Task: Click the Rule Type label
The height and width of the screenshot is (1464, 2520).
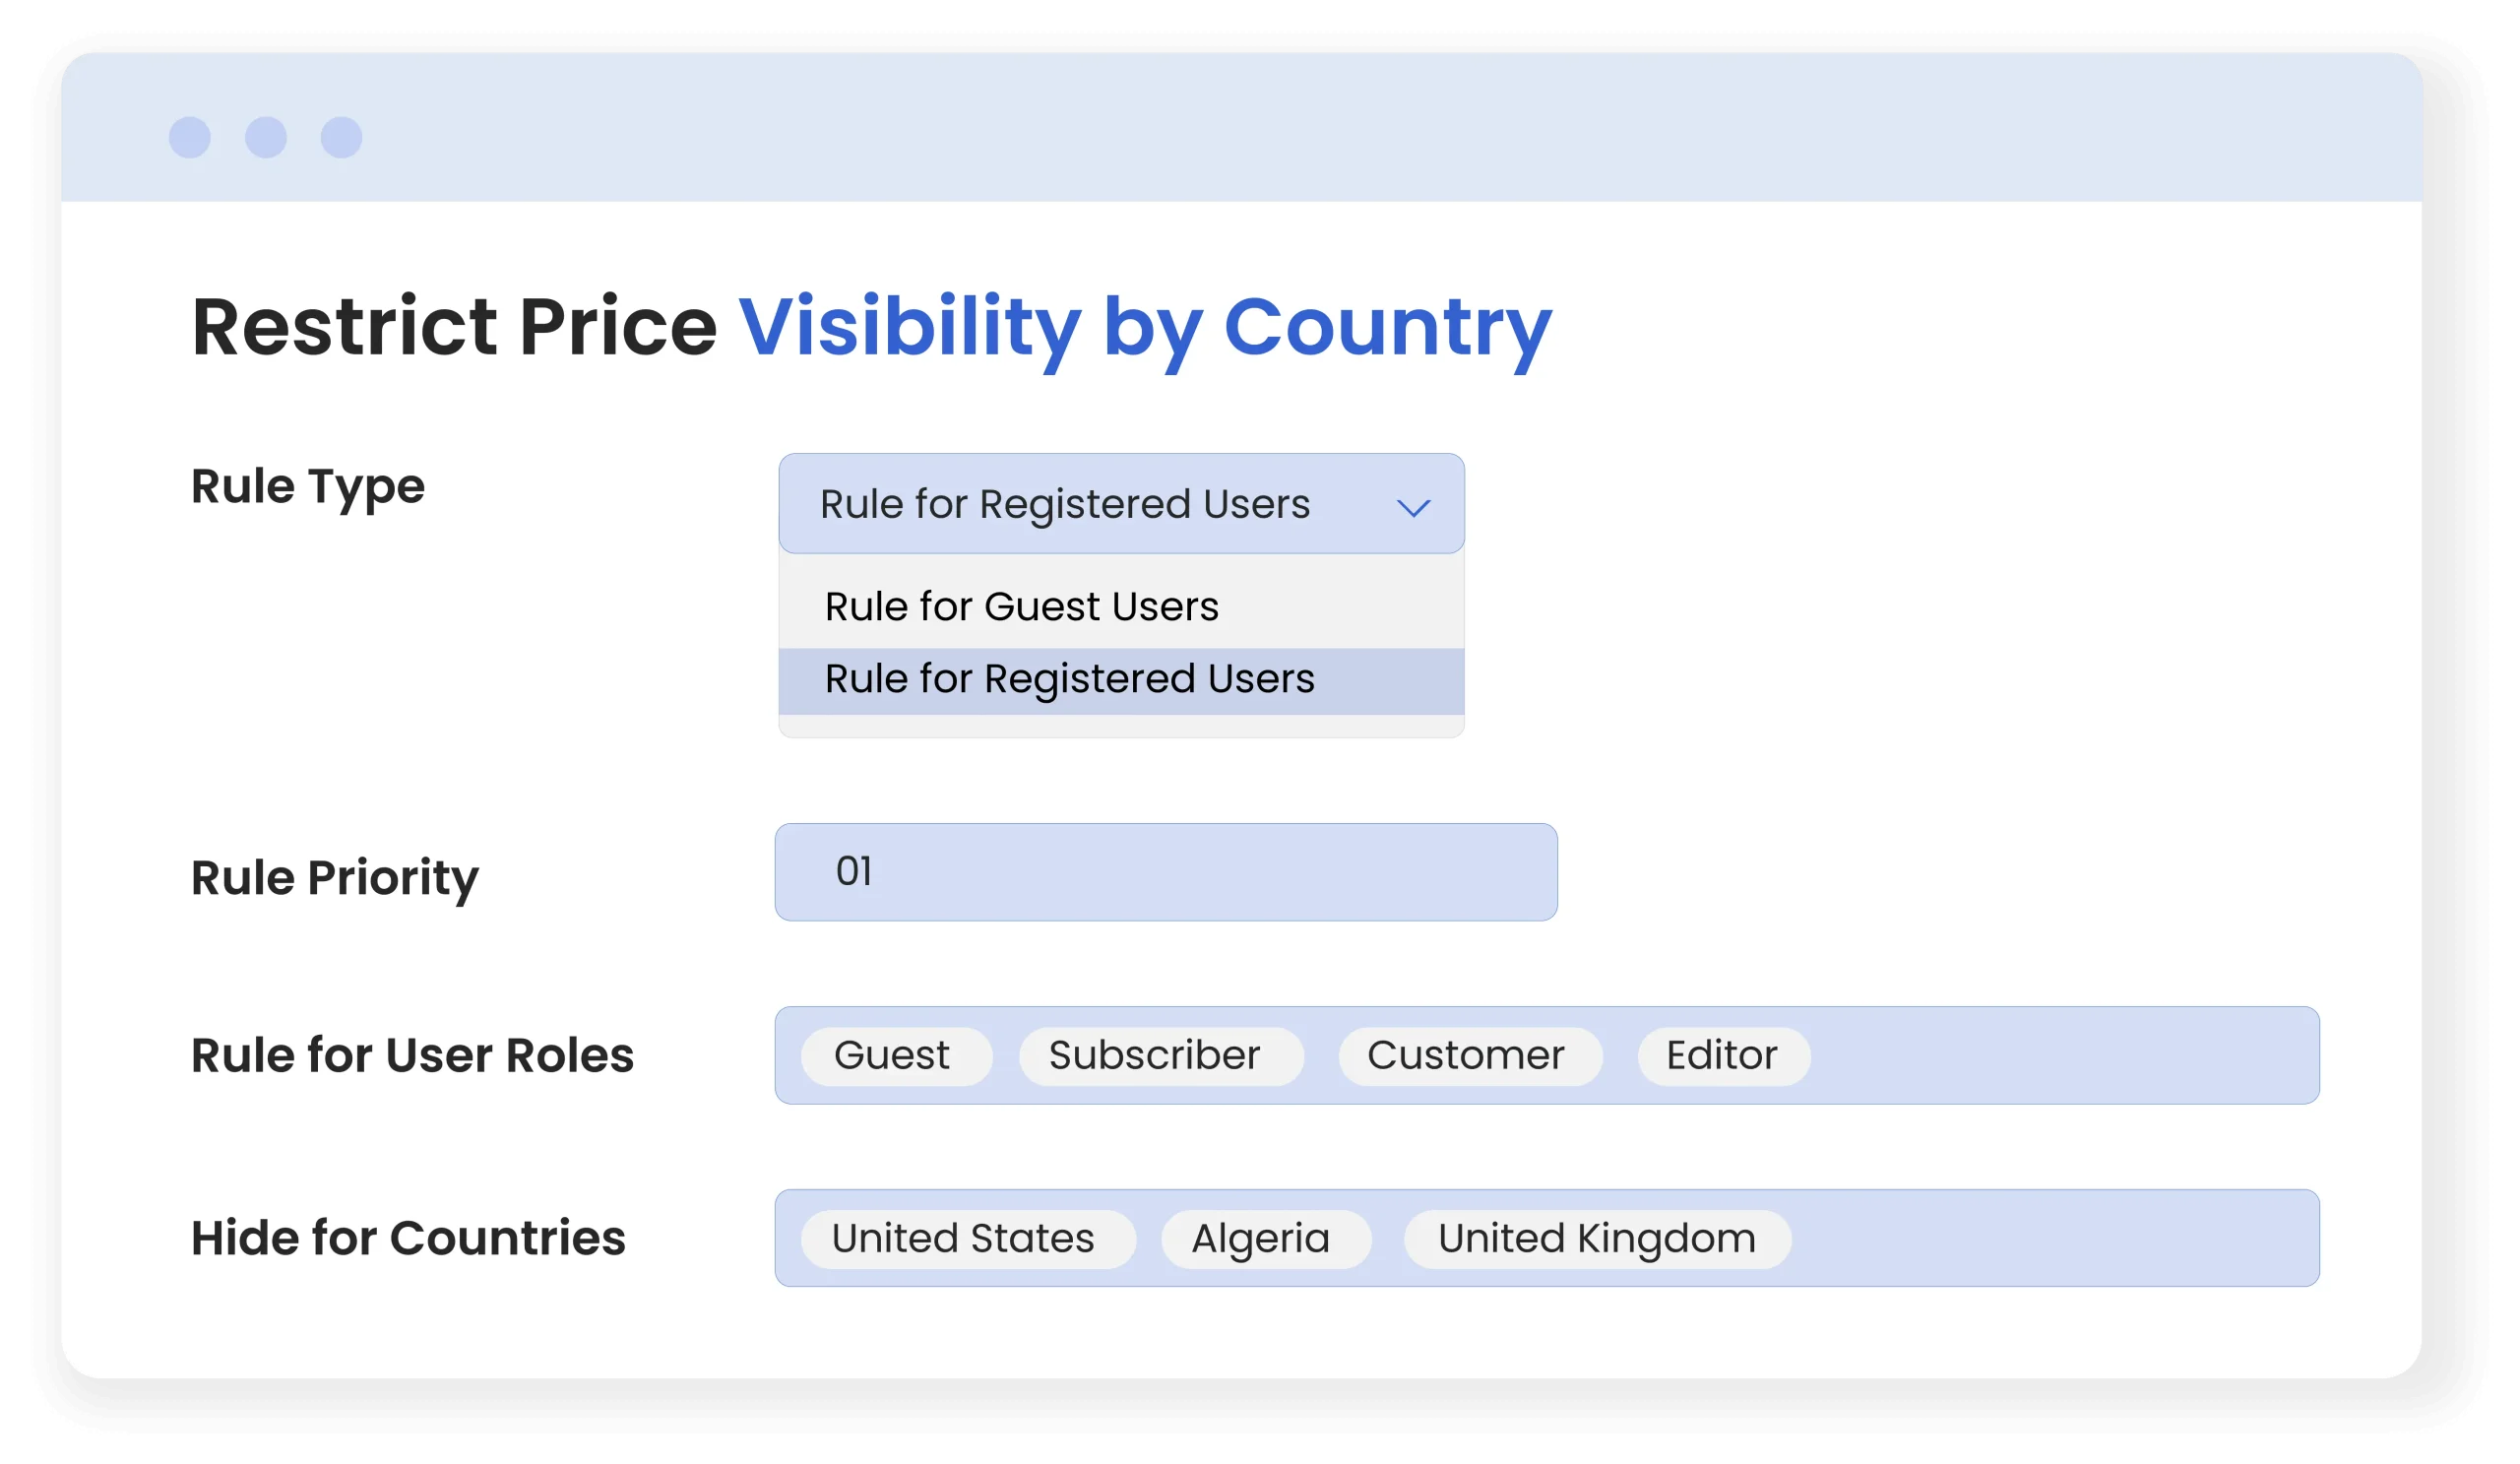Action: [x=308, y=487]
